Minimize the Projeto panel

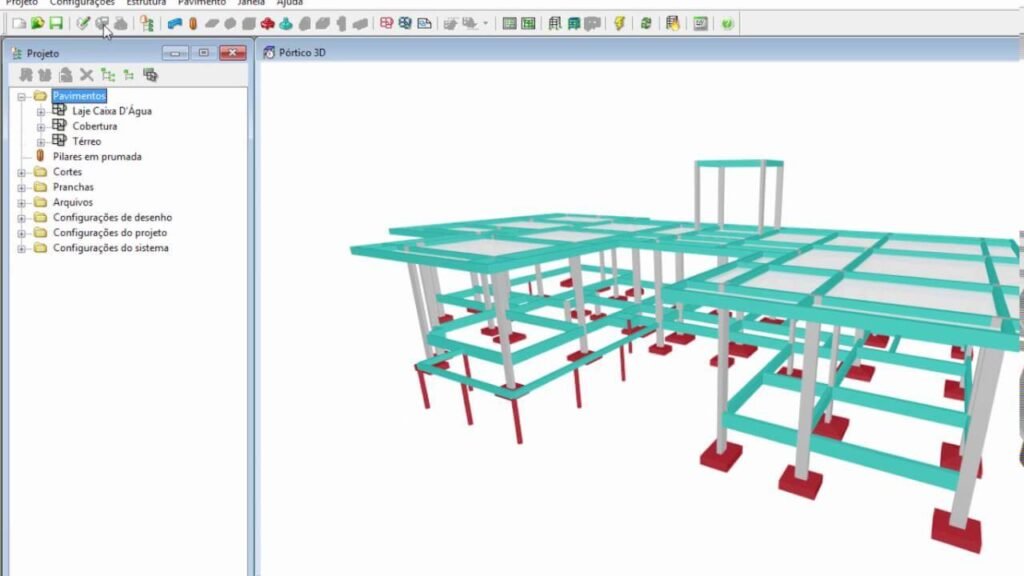pyautogui.click(x=175, y=53)
